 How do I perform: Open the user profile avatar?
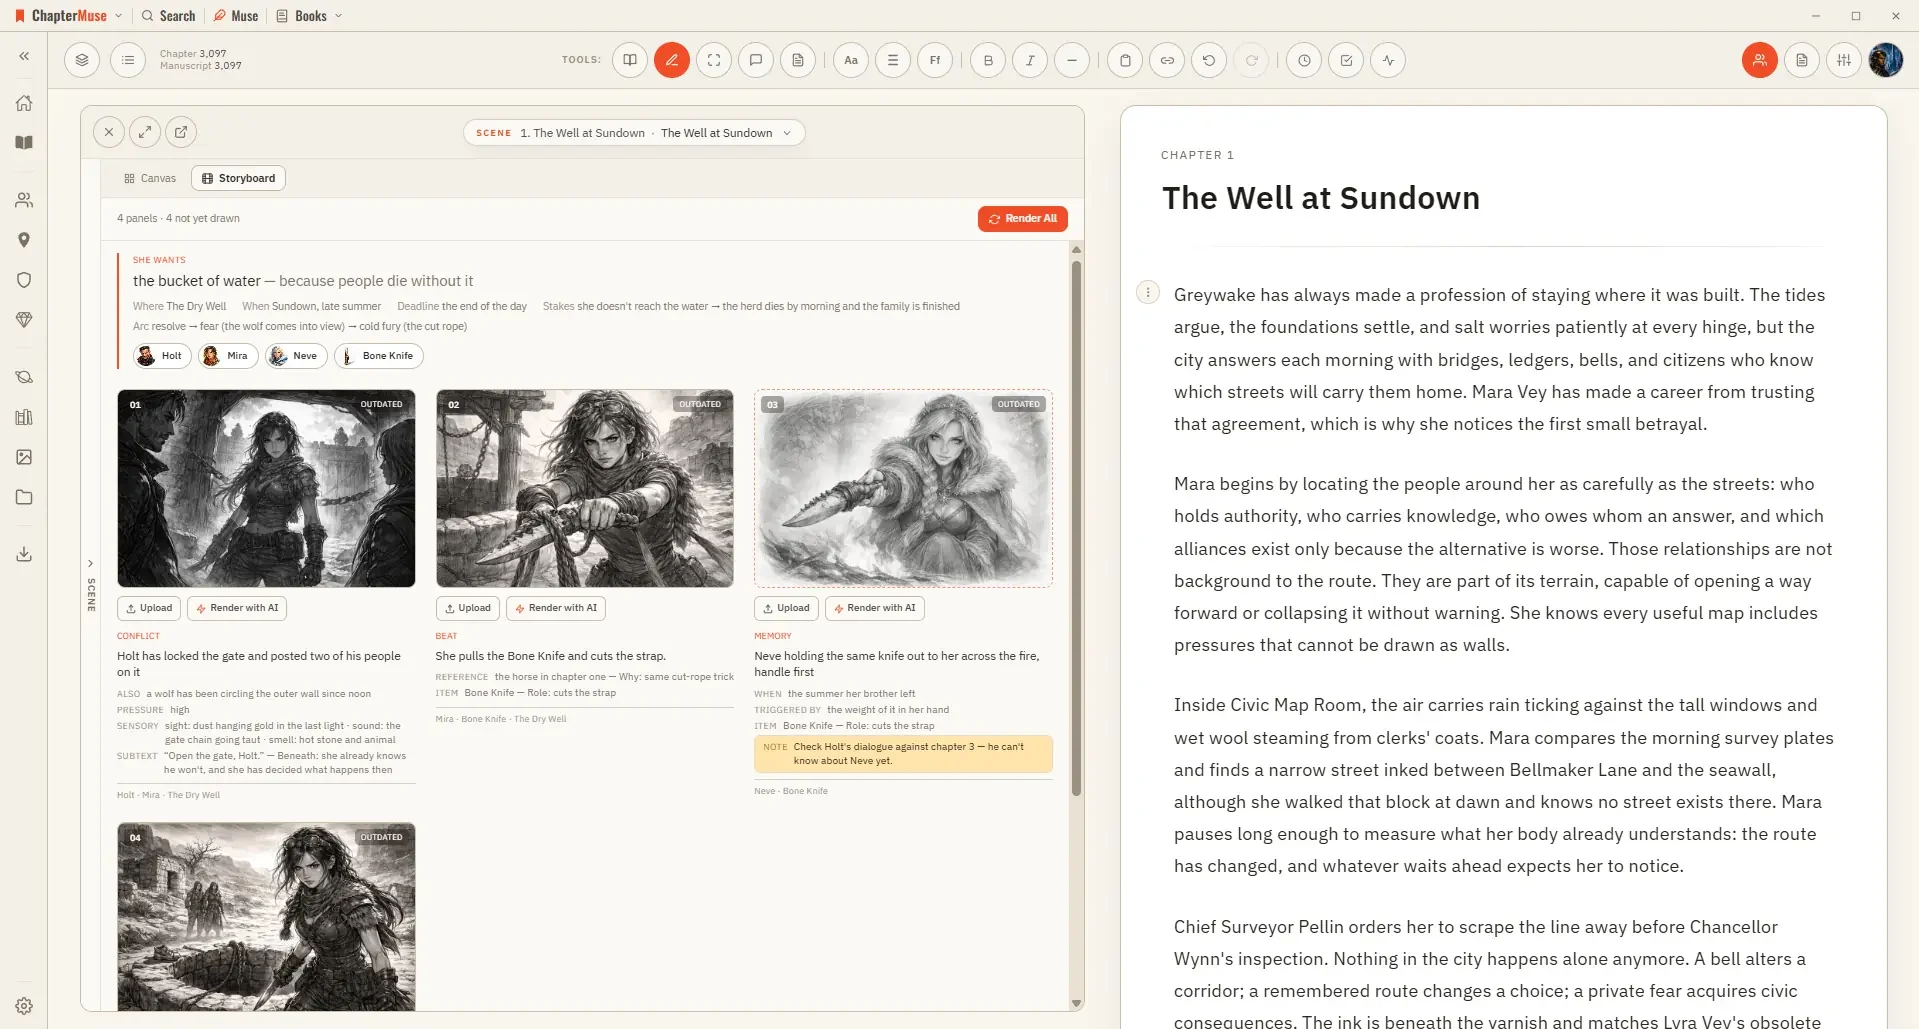(x=1886, y=60)
